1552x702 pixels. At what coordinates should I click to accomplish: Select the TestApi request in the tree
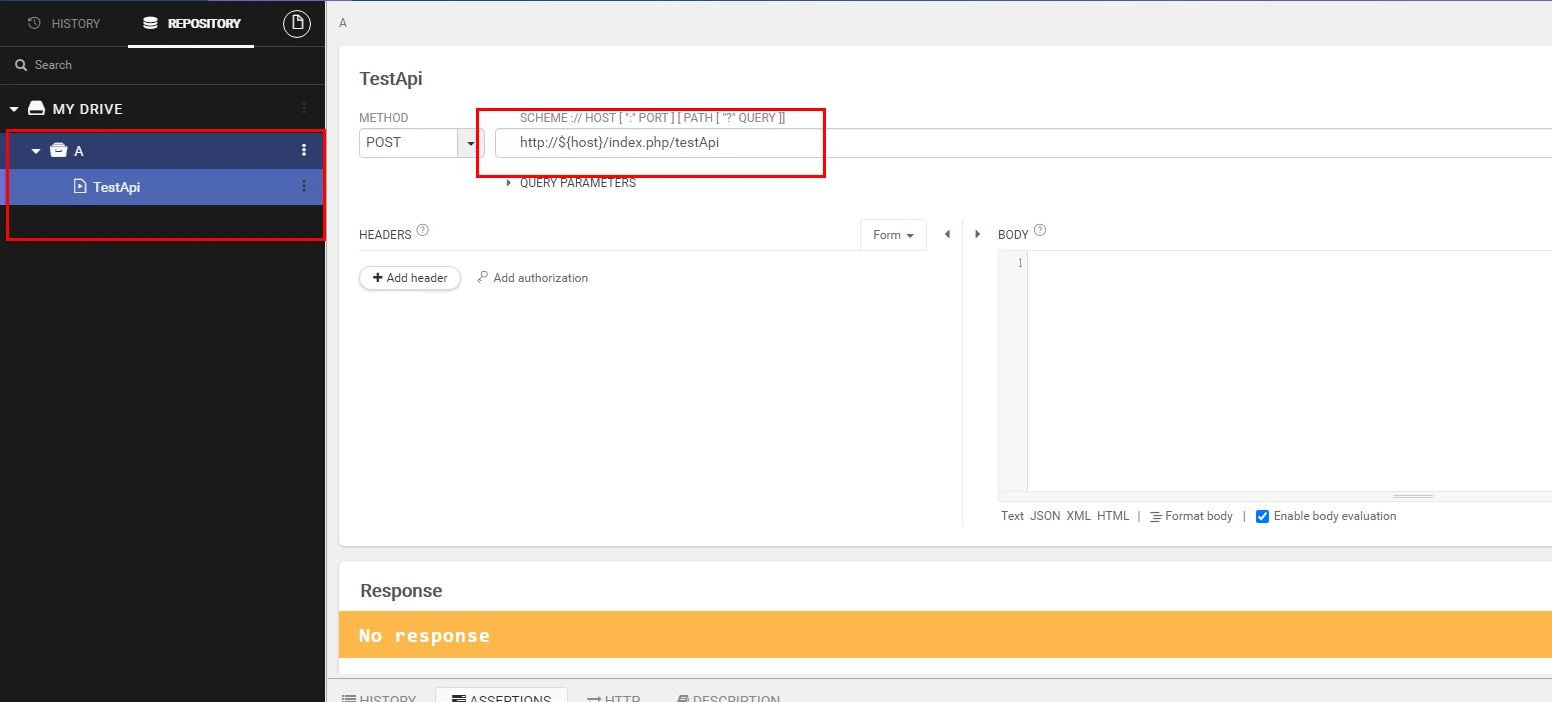coord(116,187)
